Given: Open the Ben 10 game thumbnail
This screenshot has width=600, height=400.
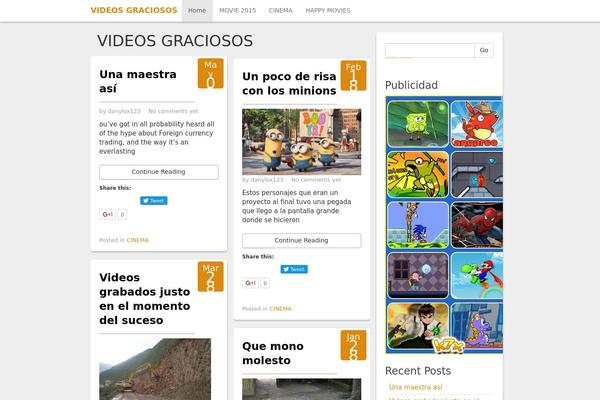Looking at the screenshot, I should click(417, 325).
